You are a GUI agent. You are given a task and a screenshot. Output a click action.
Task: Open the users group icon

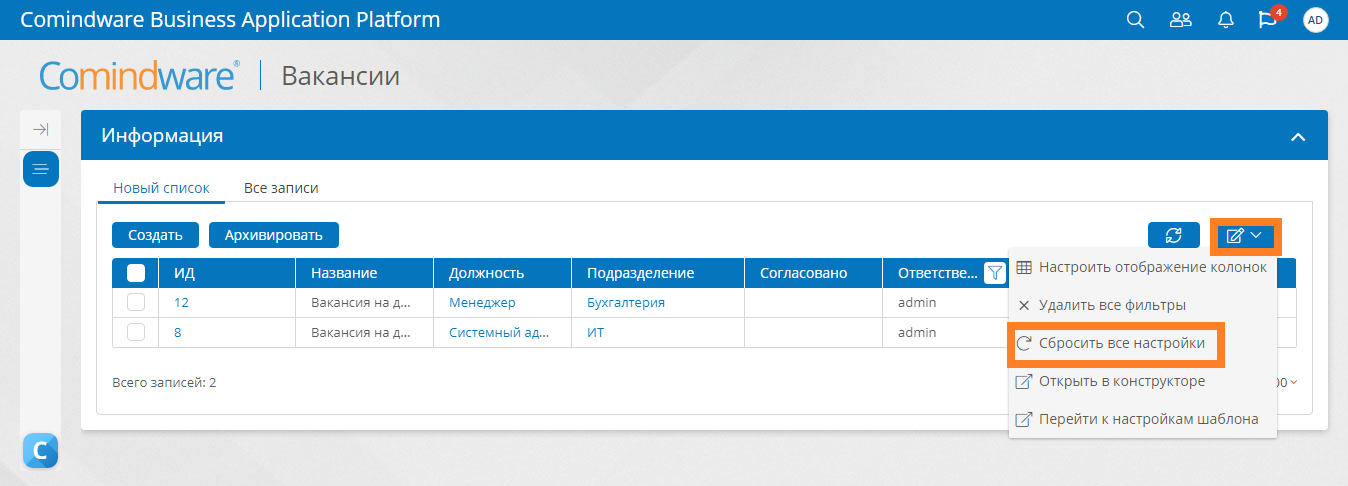coord(1181,20)
